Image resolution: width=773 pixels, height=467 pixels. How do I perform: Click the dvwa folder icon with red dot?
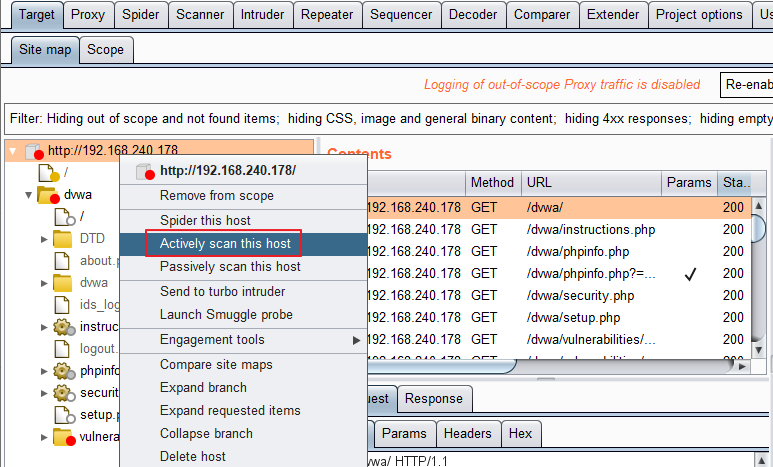[48, 195]
